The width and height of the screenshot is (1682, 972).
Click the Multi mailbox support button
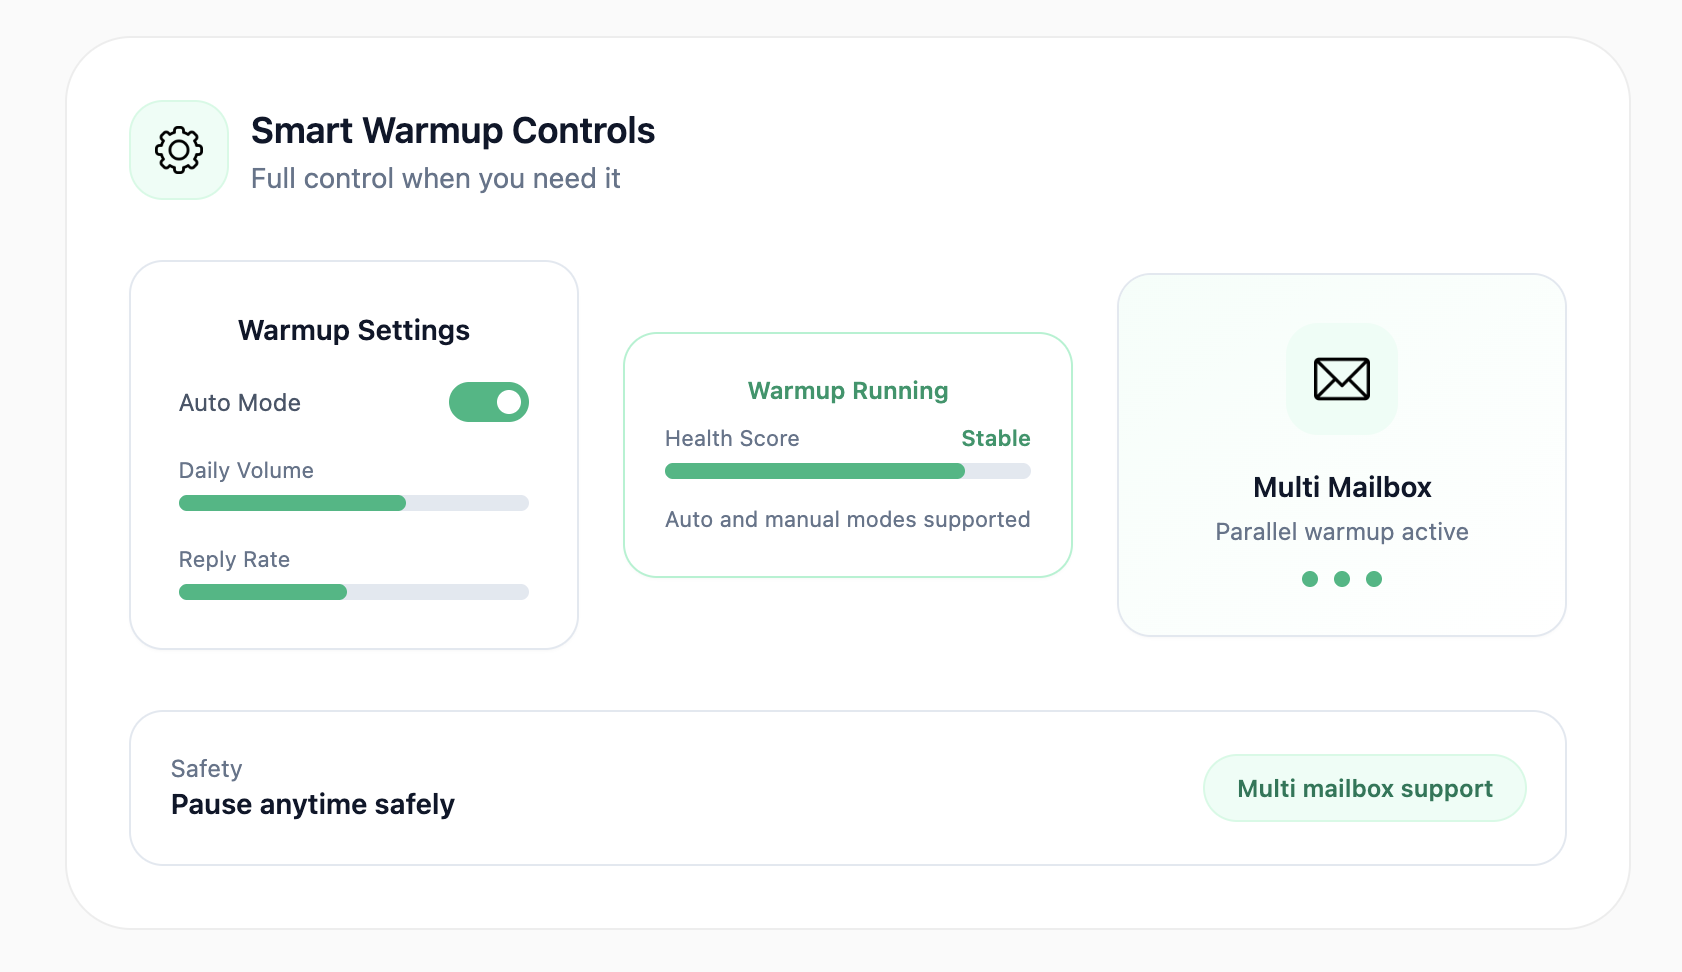click(x=1364, y=789)
